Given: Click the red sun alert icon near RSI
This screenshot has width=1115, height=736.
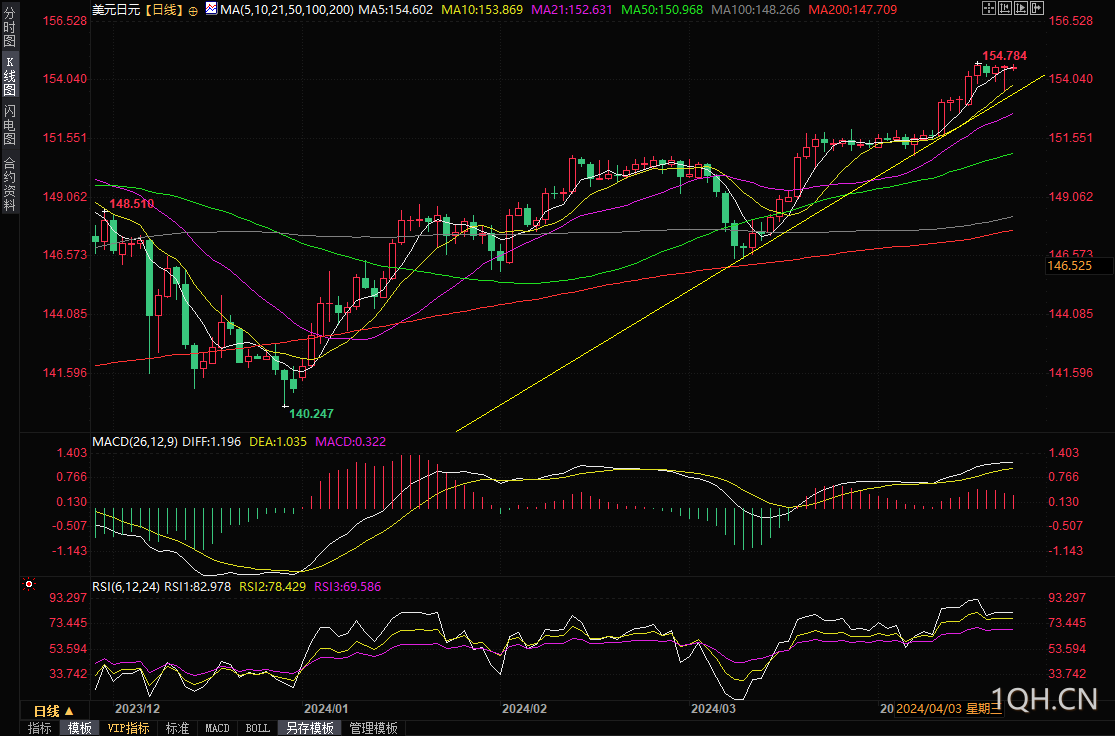Looking at the screenshot, I should pyautogui.click(x=29, y=585).
